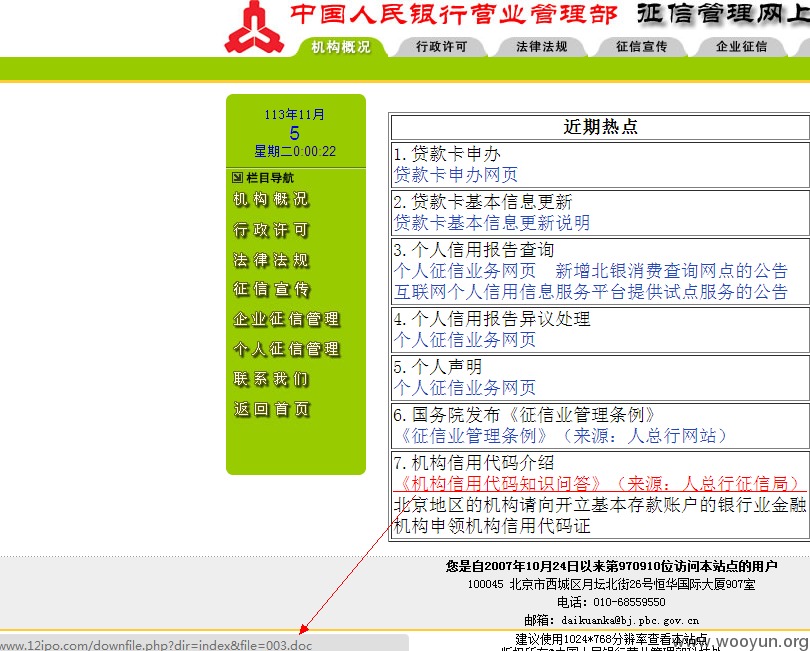Click the 星期二 clock time text

point(295,151)
